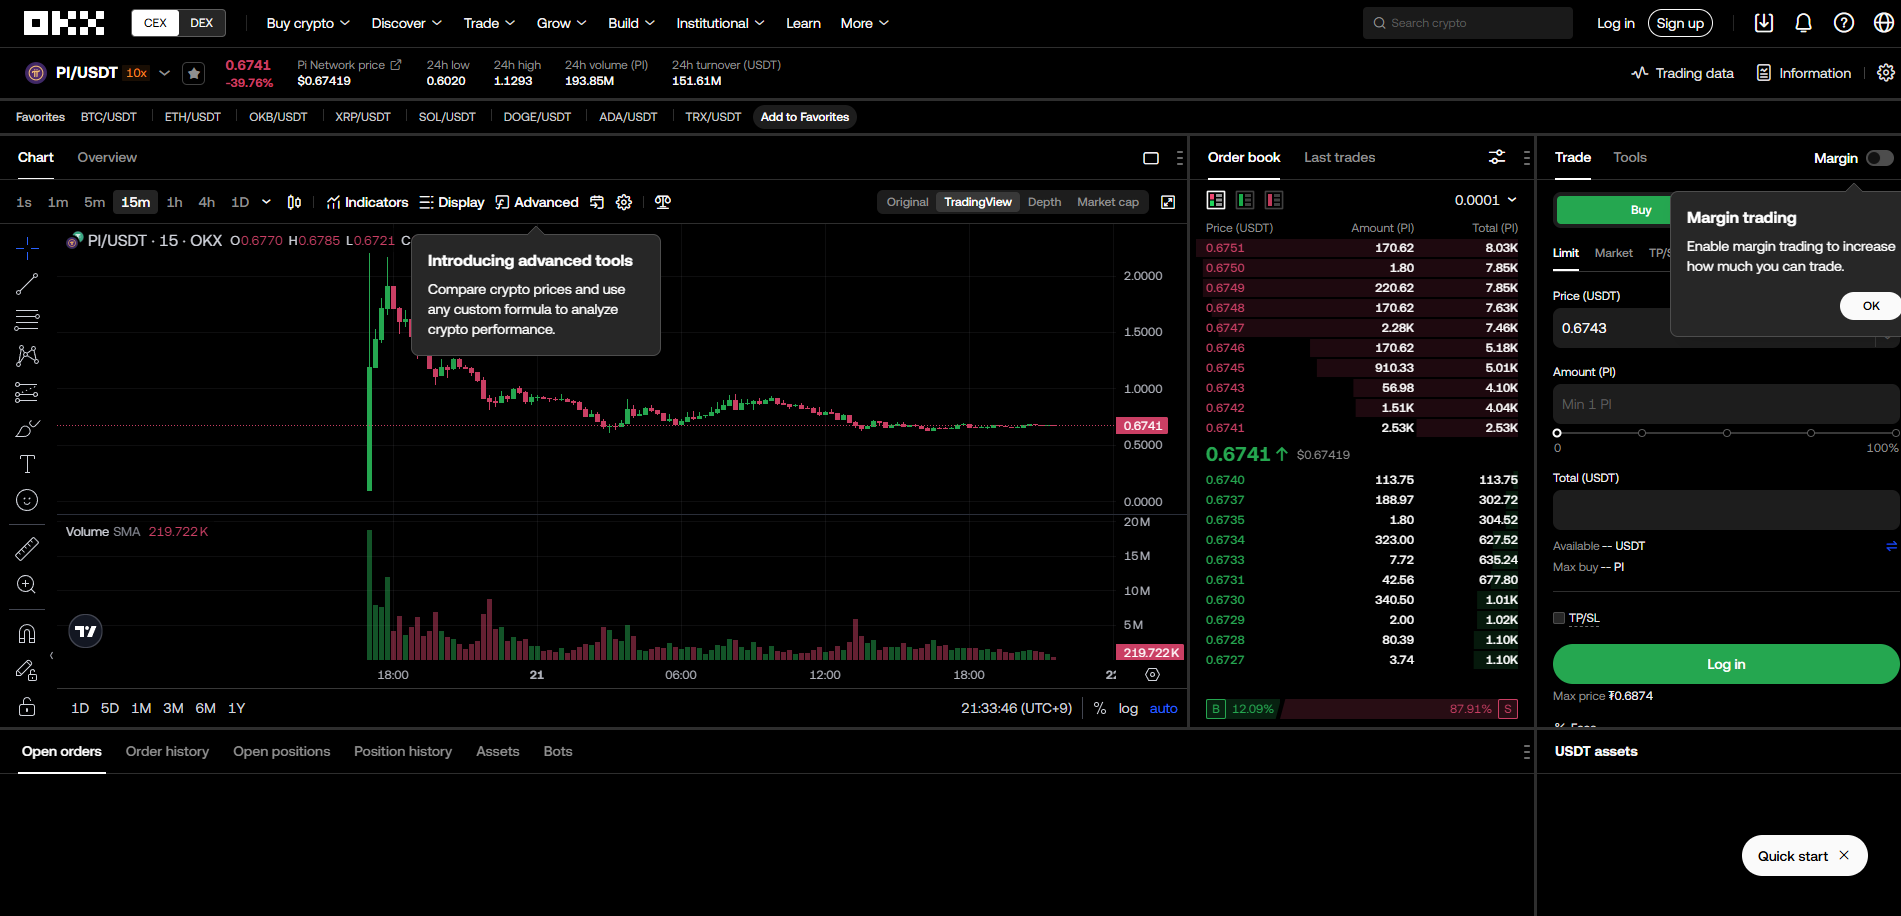Add PI/USDT to favorites with star

tap(194, 73)
